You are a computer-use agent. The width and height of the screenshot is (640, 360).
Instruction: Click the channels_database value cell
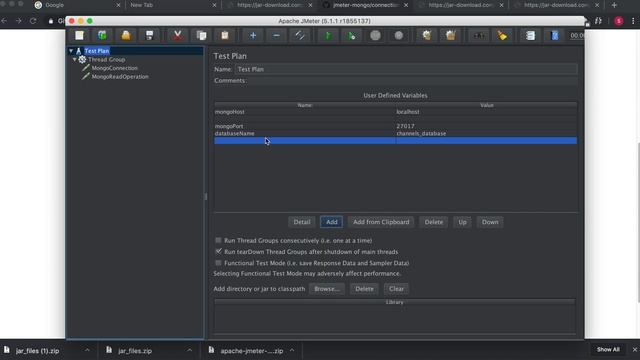coord(486,133)
